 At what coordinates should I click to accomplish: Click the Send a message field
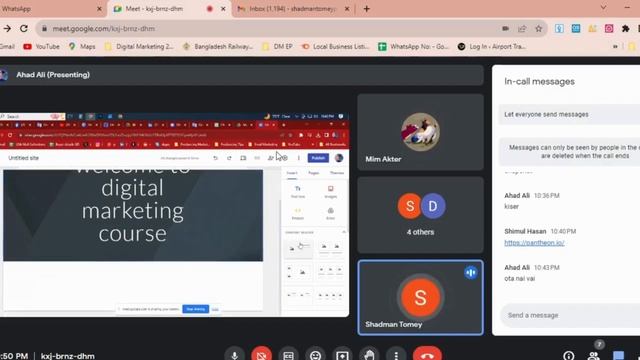(x=570, y=315)
